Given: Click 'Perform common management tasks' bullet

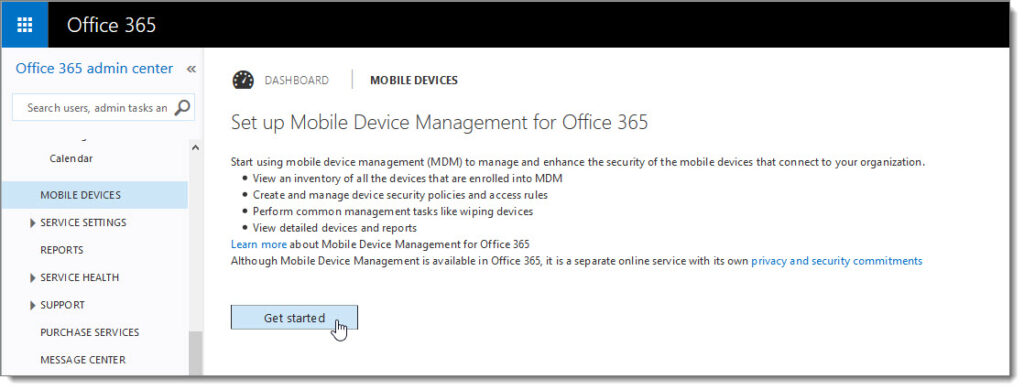Looking at the screenshot, I should pos(393,212).
